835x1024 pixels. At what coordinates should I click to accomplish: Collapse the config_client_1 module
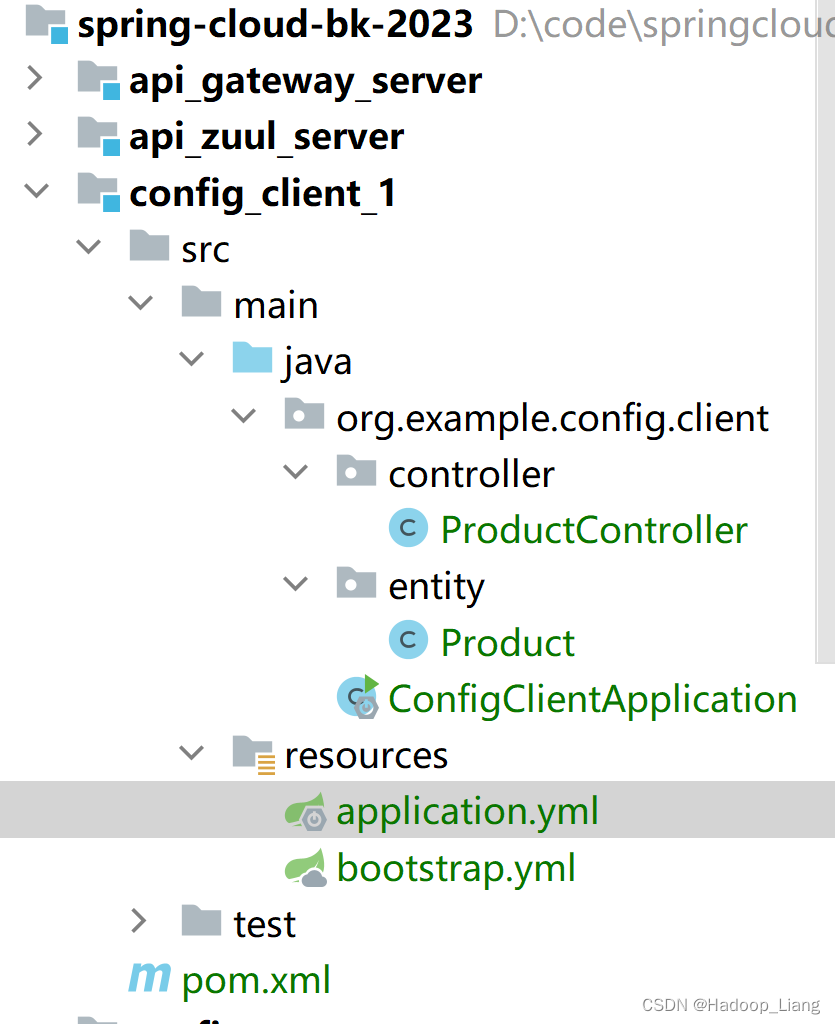click(x=36, y=191)
